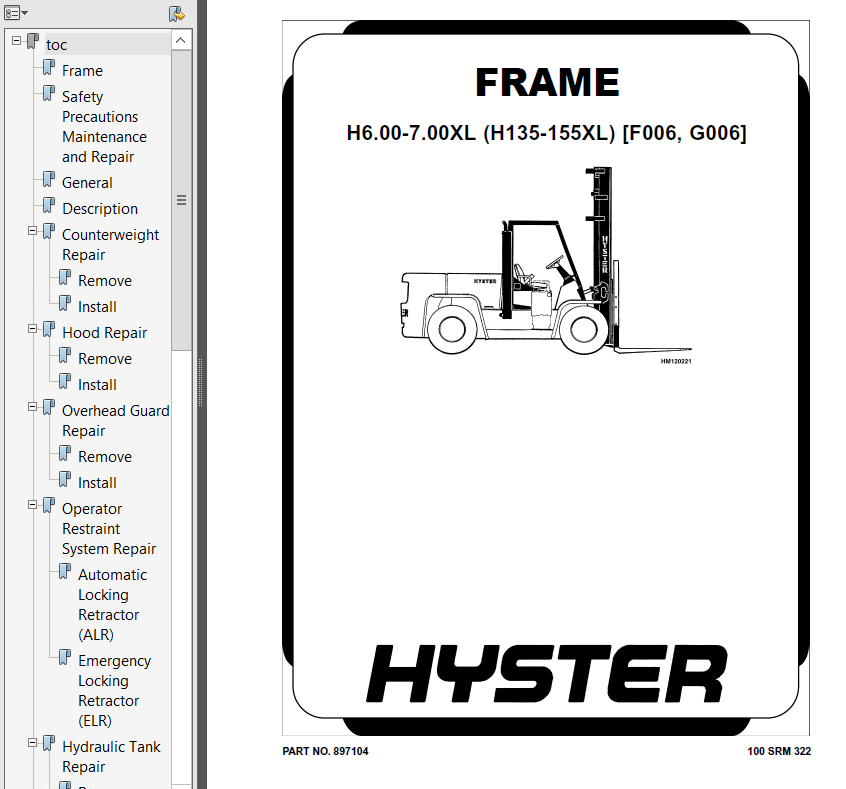Go to Emergency Locking Retractor (ELR) bookmark

point(114,691)
